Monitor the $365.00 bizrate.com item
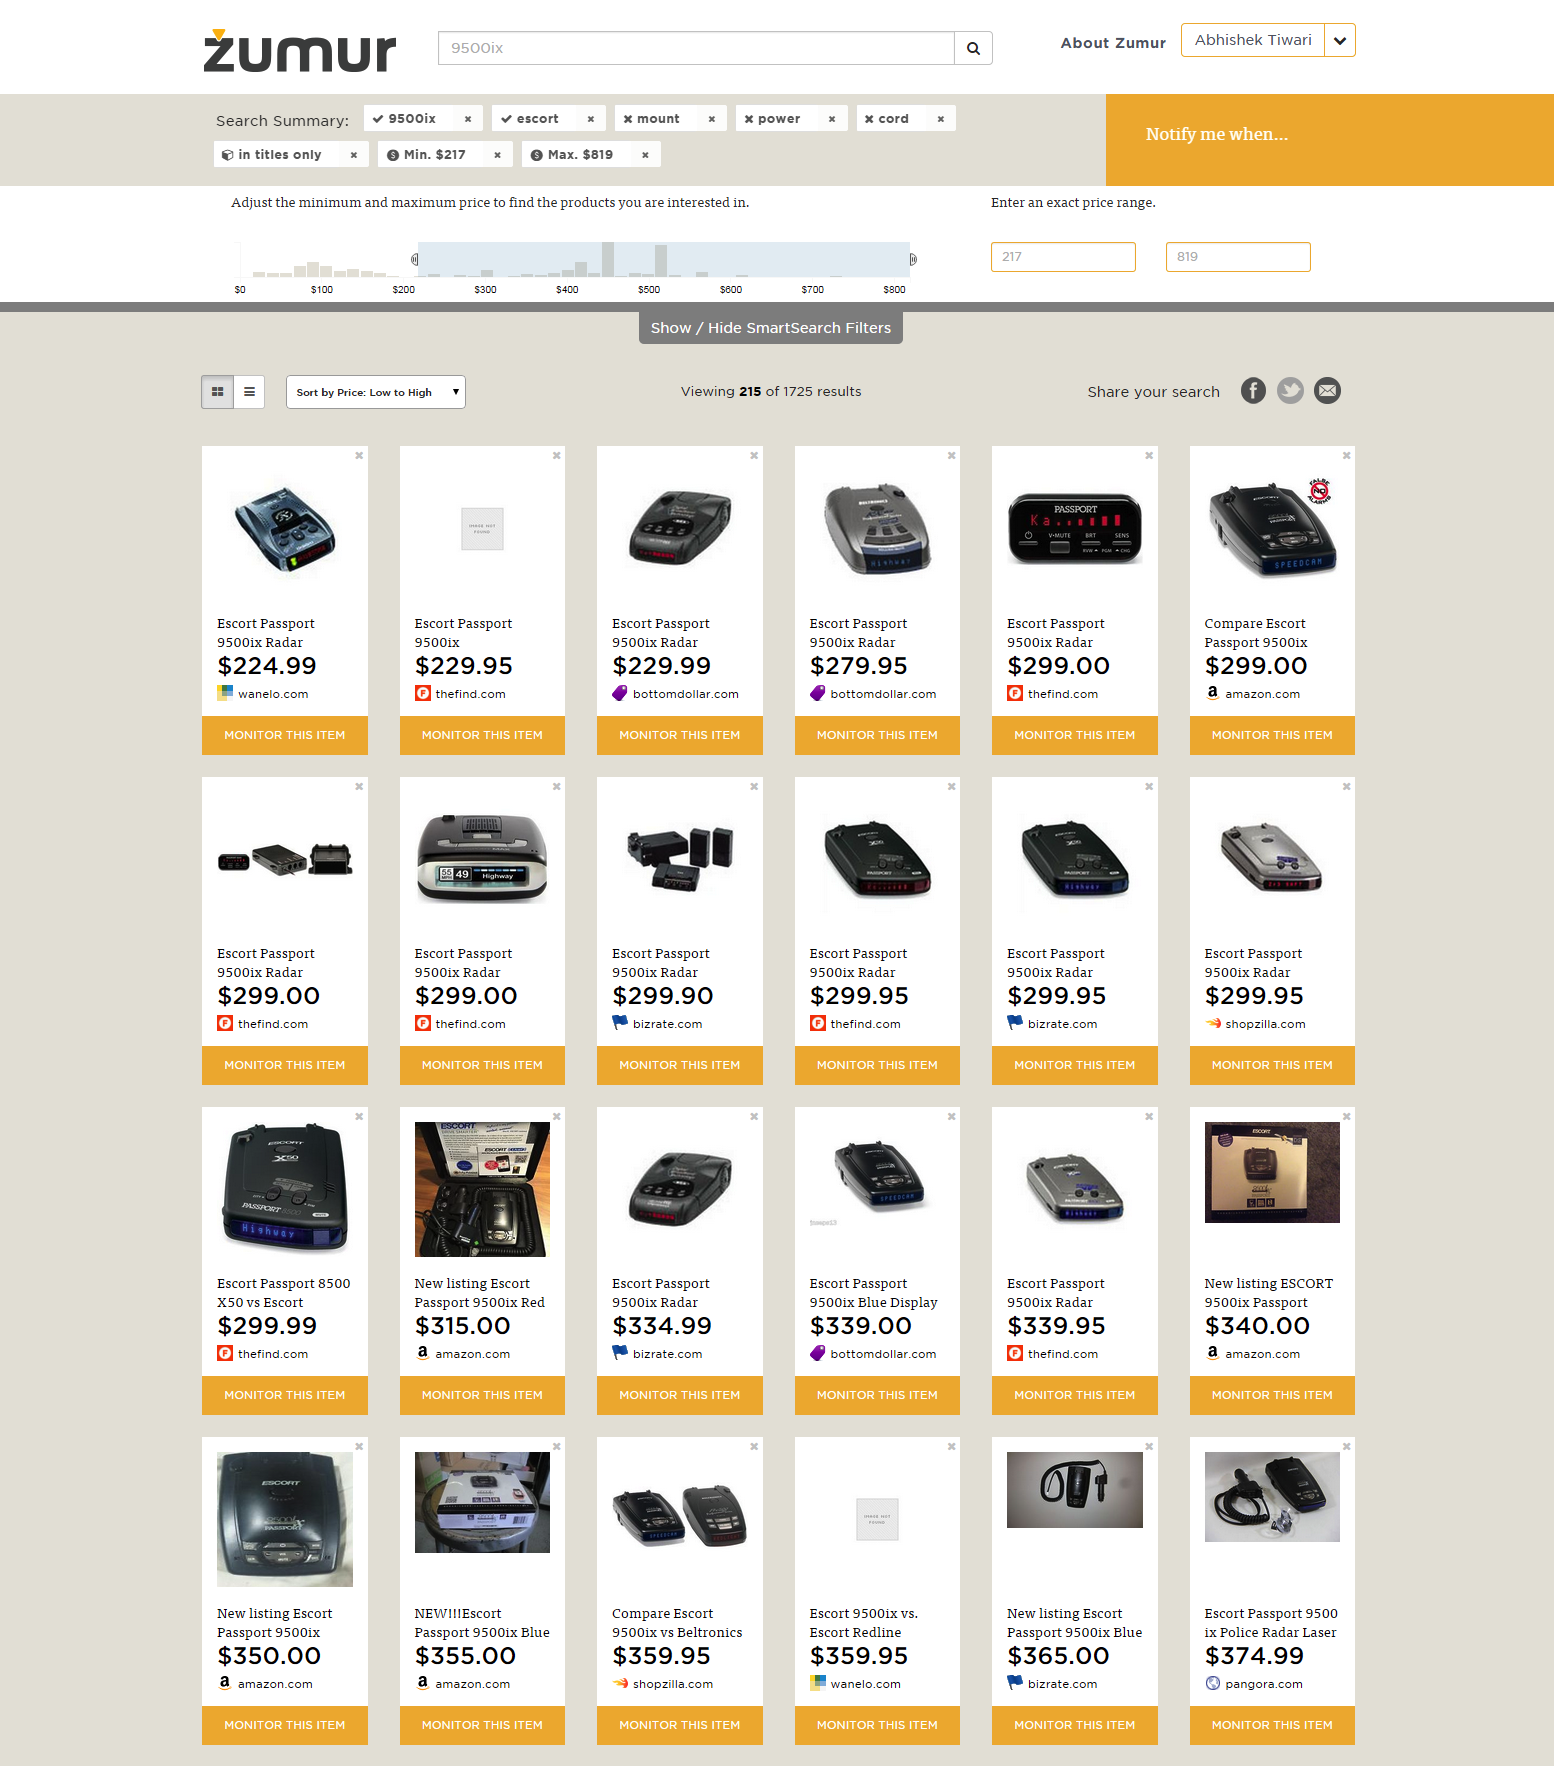Viewport: 1554px width, 1766px height. point(1075,1725)
